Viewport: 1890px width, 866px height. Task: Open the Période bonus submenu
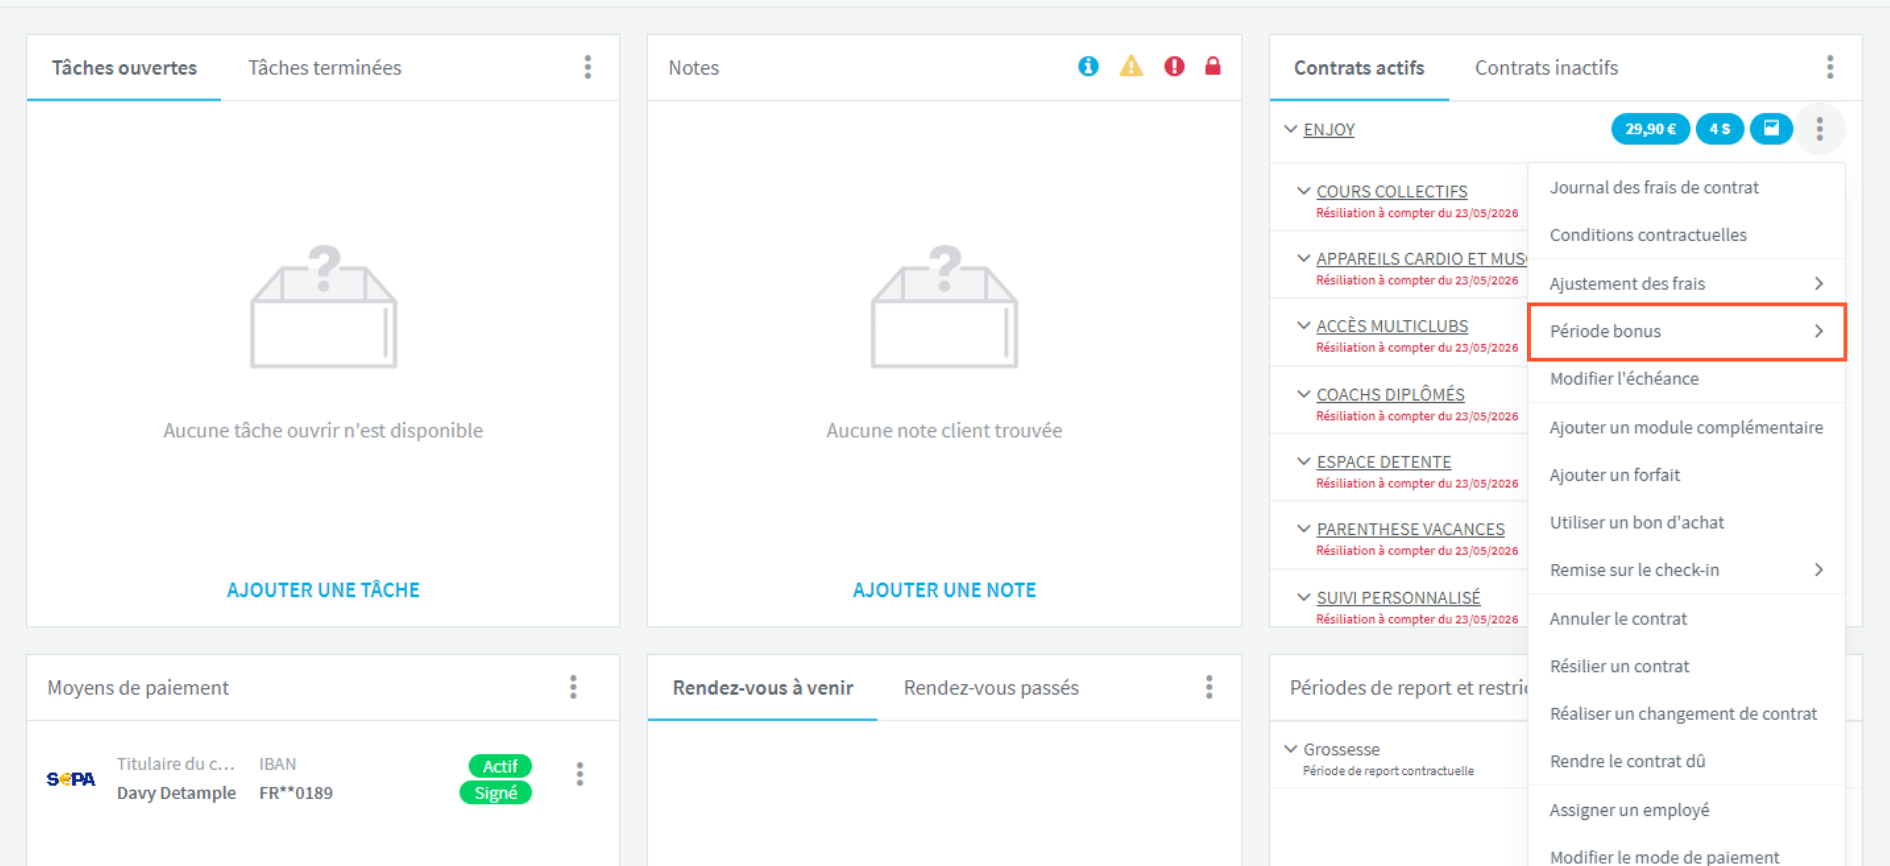pyautogui.click(x=1686, y=331)
